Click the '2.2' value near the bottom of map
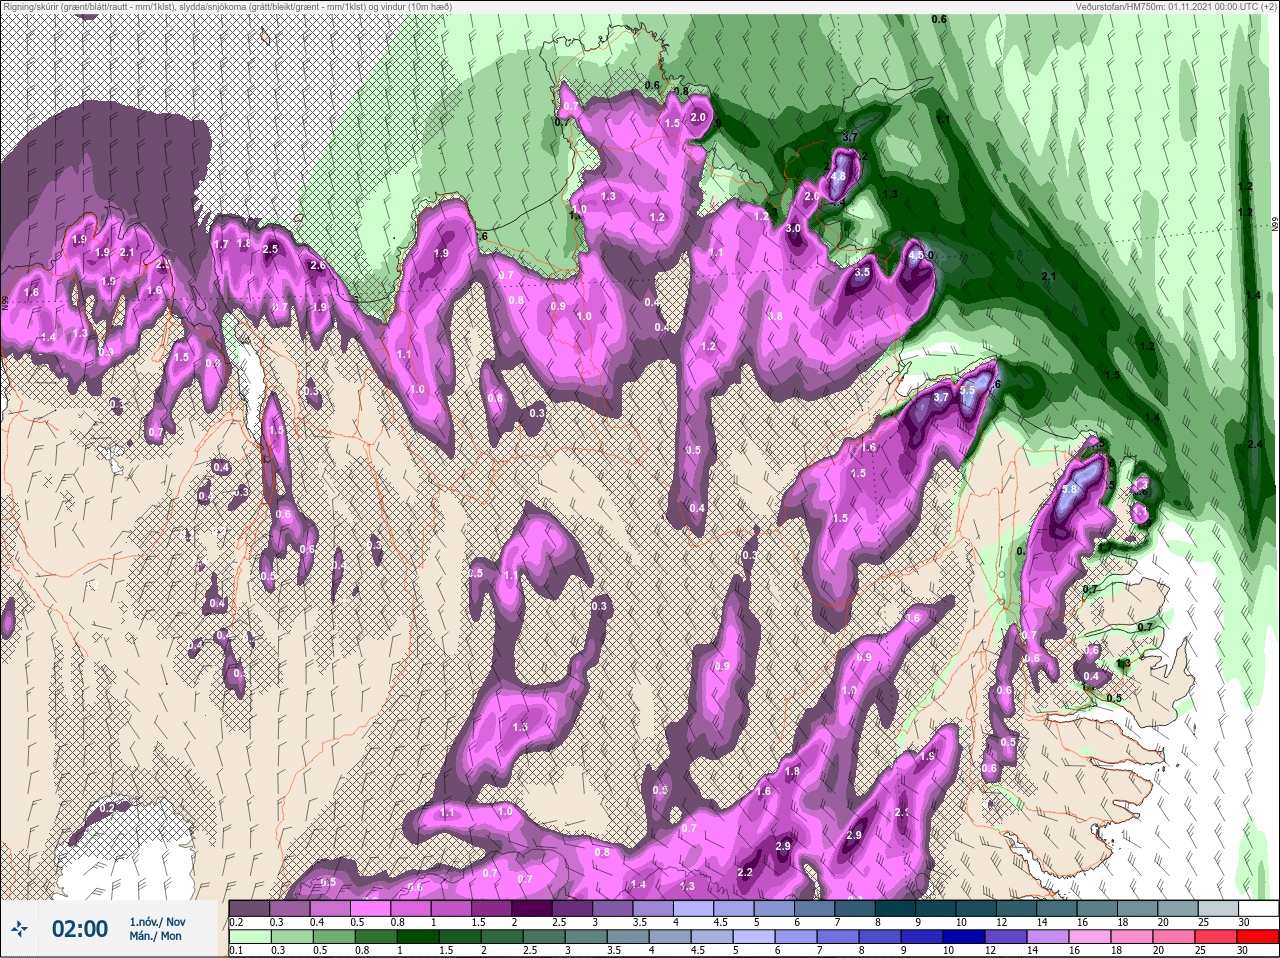Viewport: 1280px width, 958px height. (x=745, y=873)
